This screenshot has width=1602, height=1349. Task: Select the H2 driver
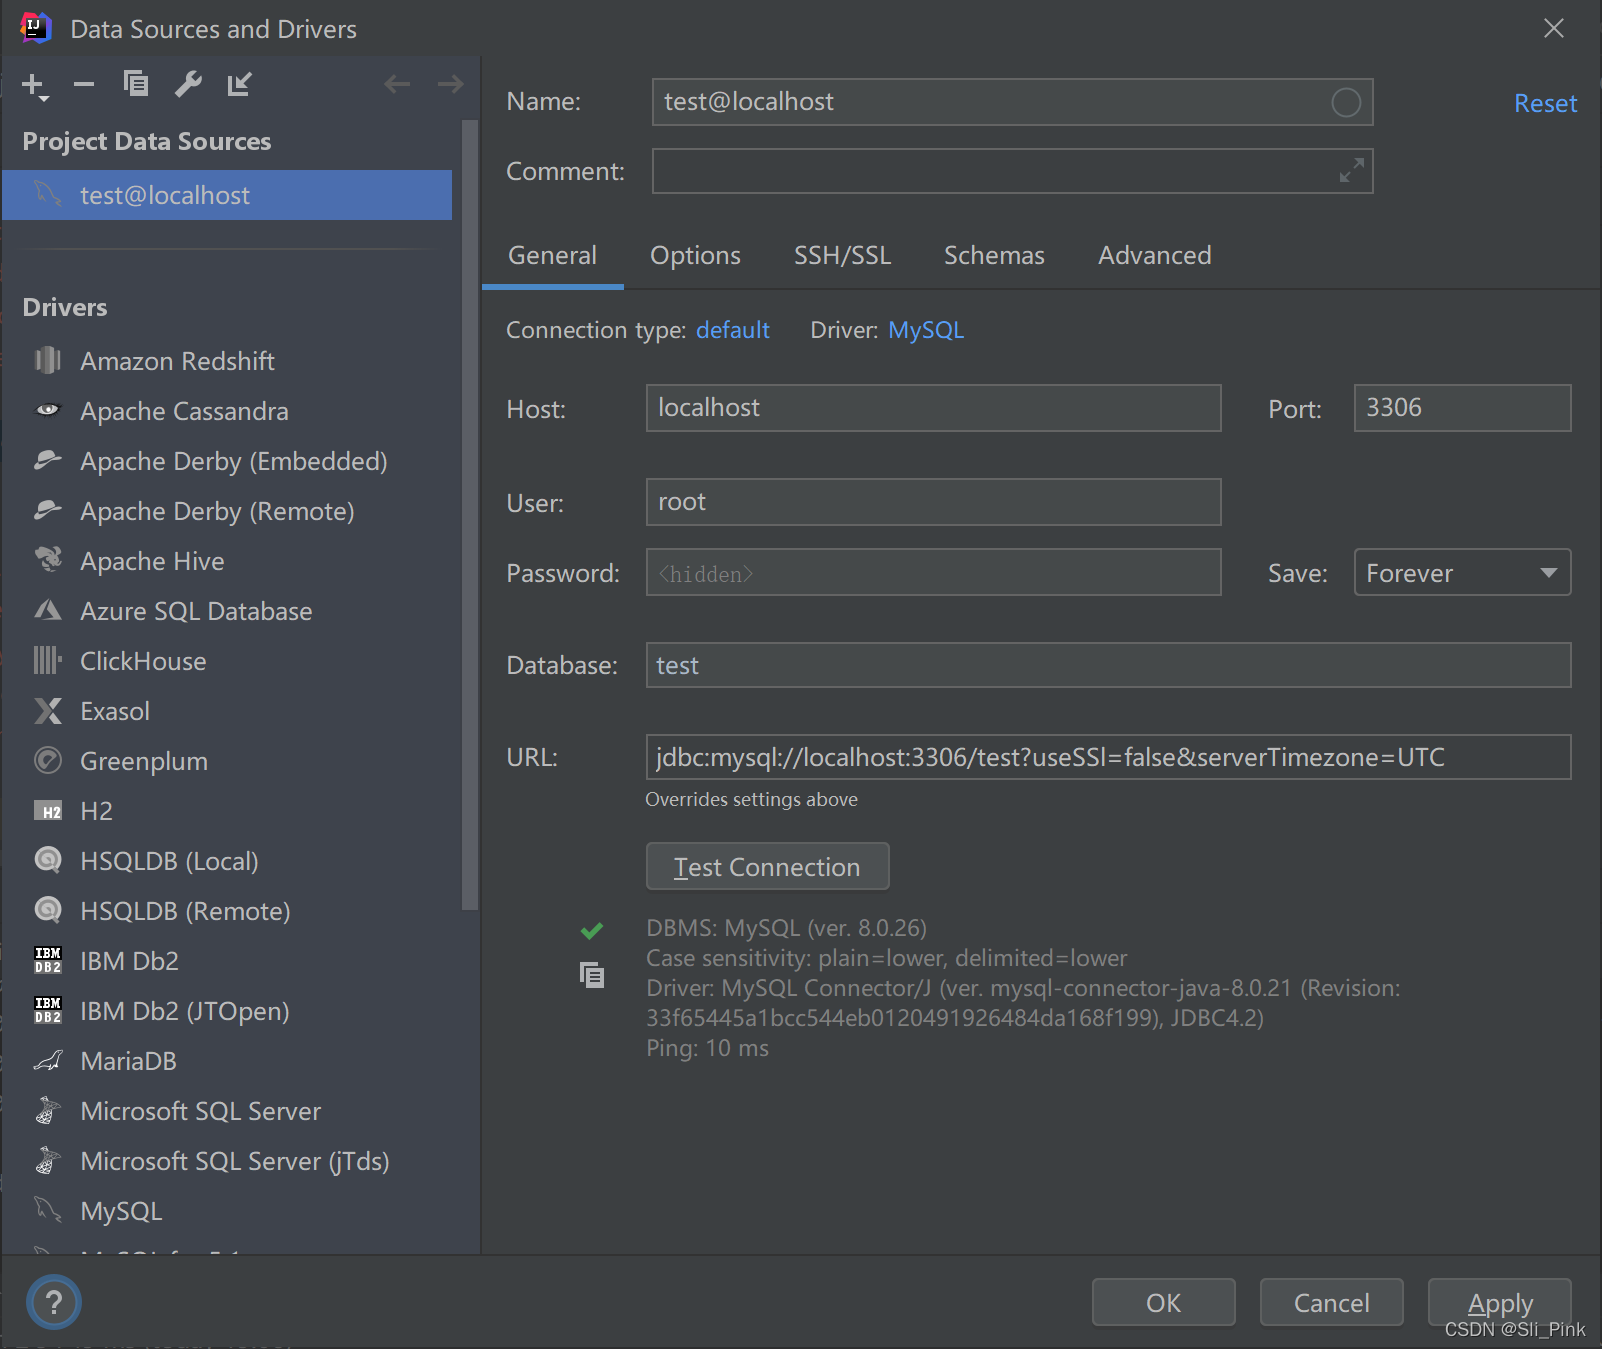[x=227, y=811]
